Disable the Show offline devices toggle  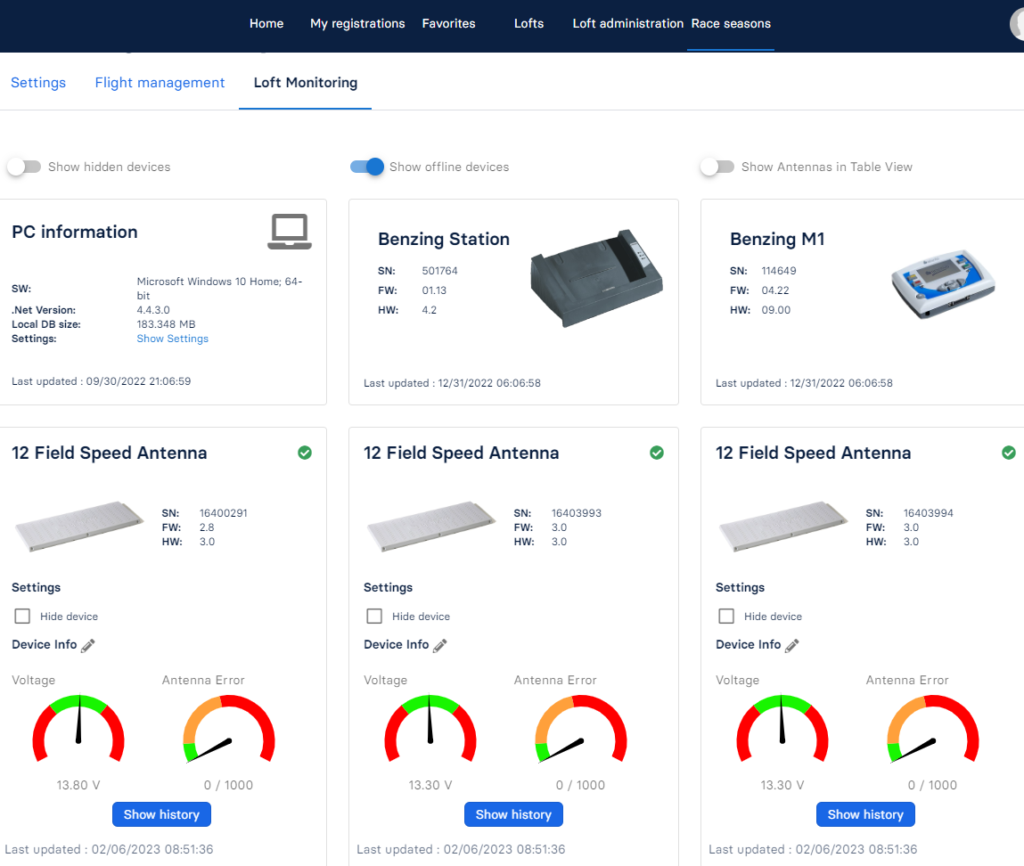coord(367,167)
